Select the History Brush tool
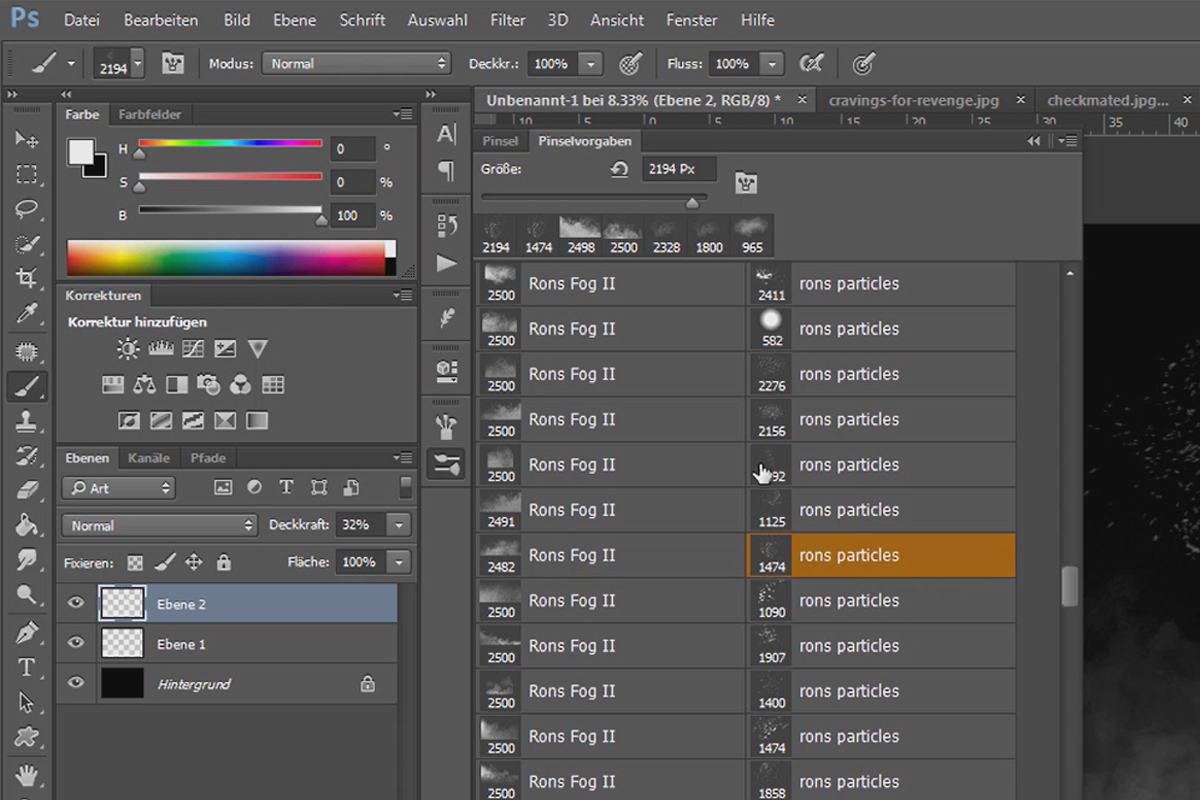This screenshot has height=800, width=1200. click(27, 456)
